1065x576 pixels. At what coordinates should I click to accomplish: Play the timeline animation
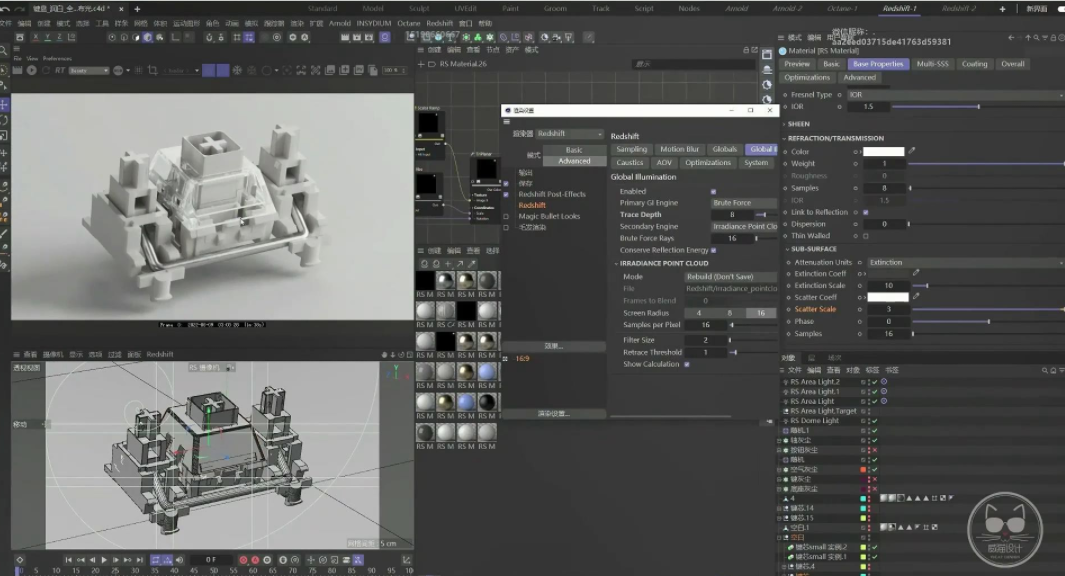point(104,560)
